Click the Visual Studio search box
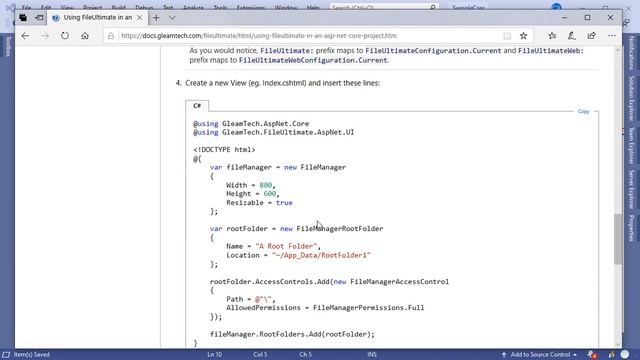This screenshot has width=640, height=360. 384,7
